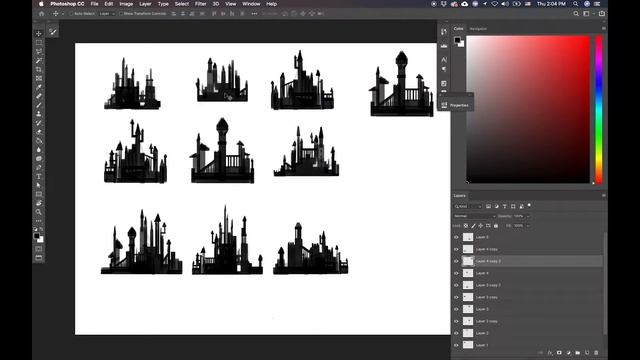This screenshot has height=360, width=640.
Task: Open blend mode Normal dropdown
Action: click(475, 216)
